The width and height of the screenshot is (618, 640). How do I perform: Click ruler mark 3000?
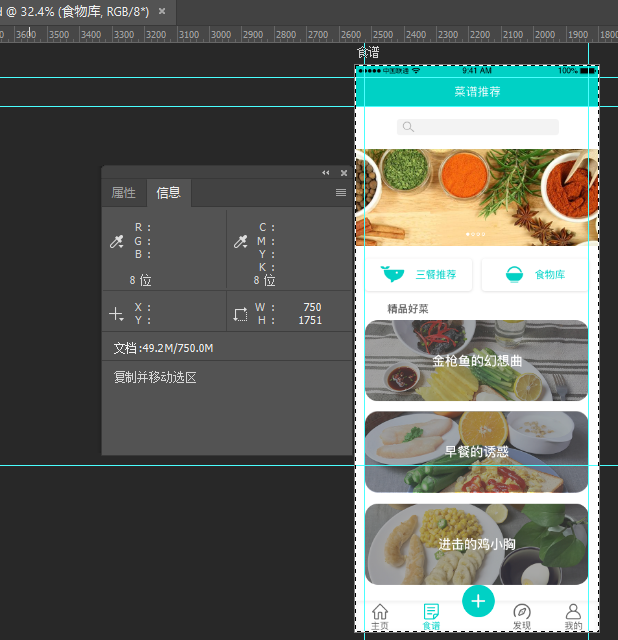[221, 35]
